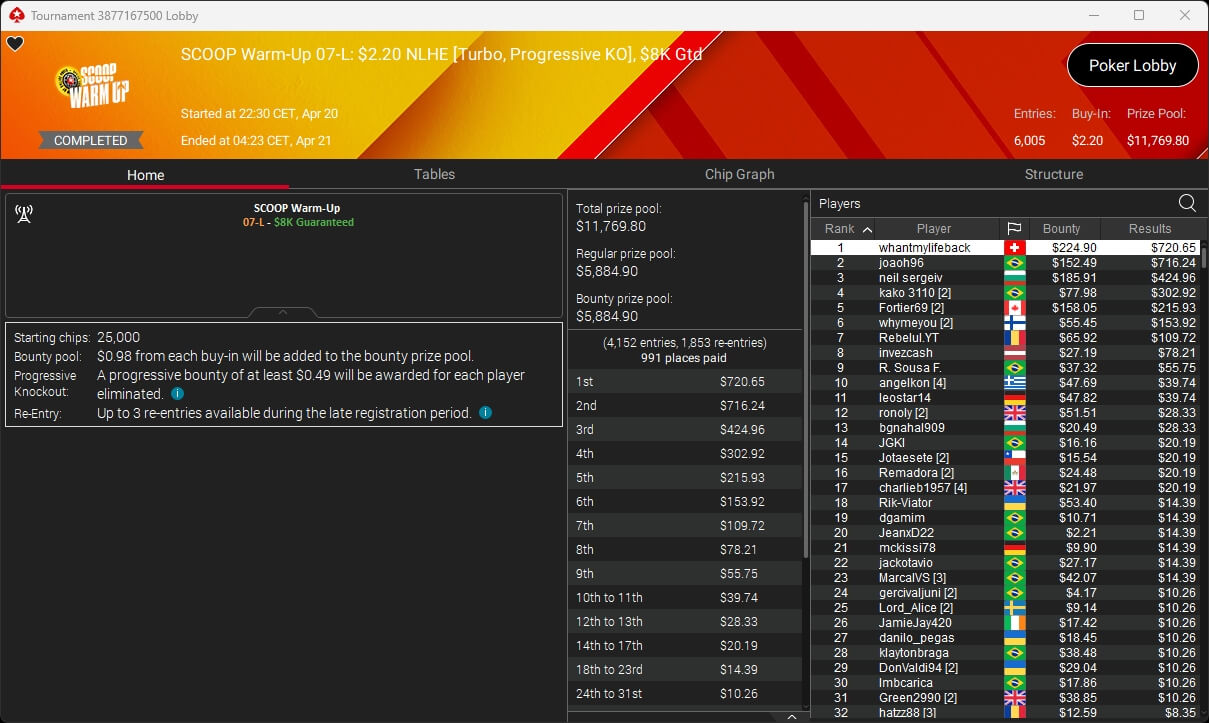Select player row kako 3110 [2]
This screenshot has width=1209, height=723.
click(x=1005, y=293)
